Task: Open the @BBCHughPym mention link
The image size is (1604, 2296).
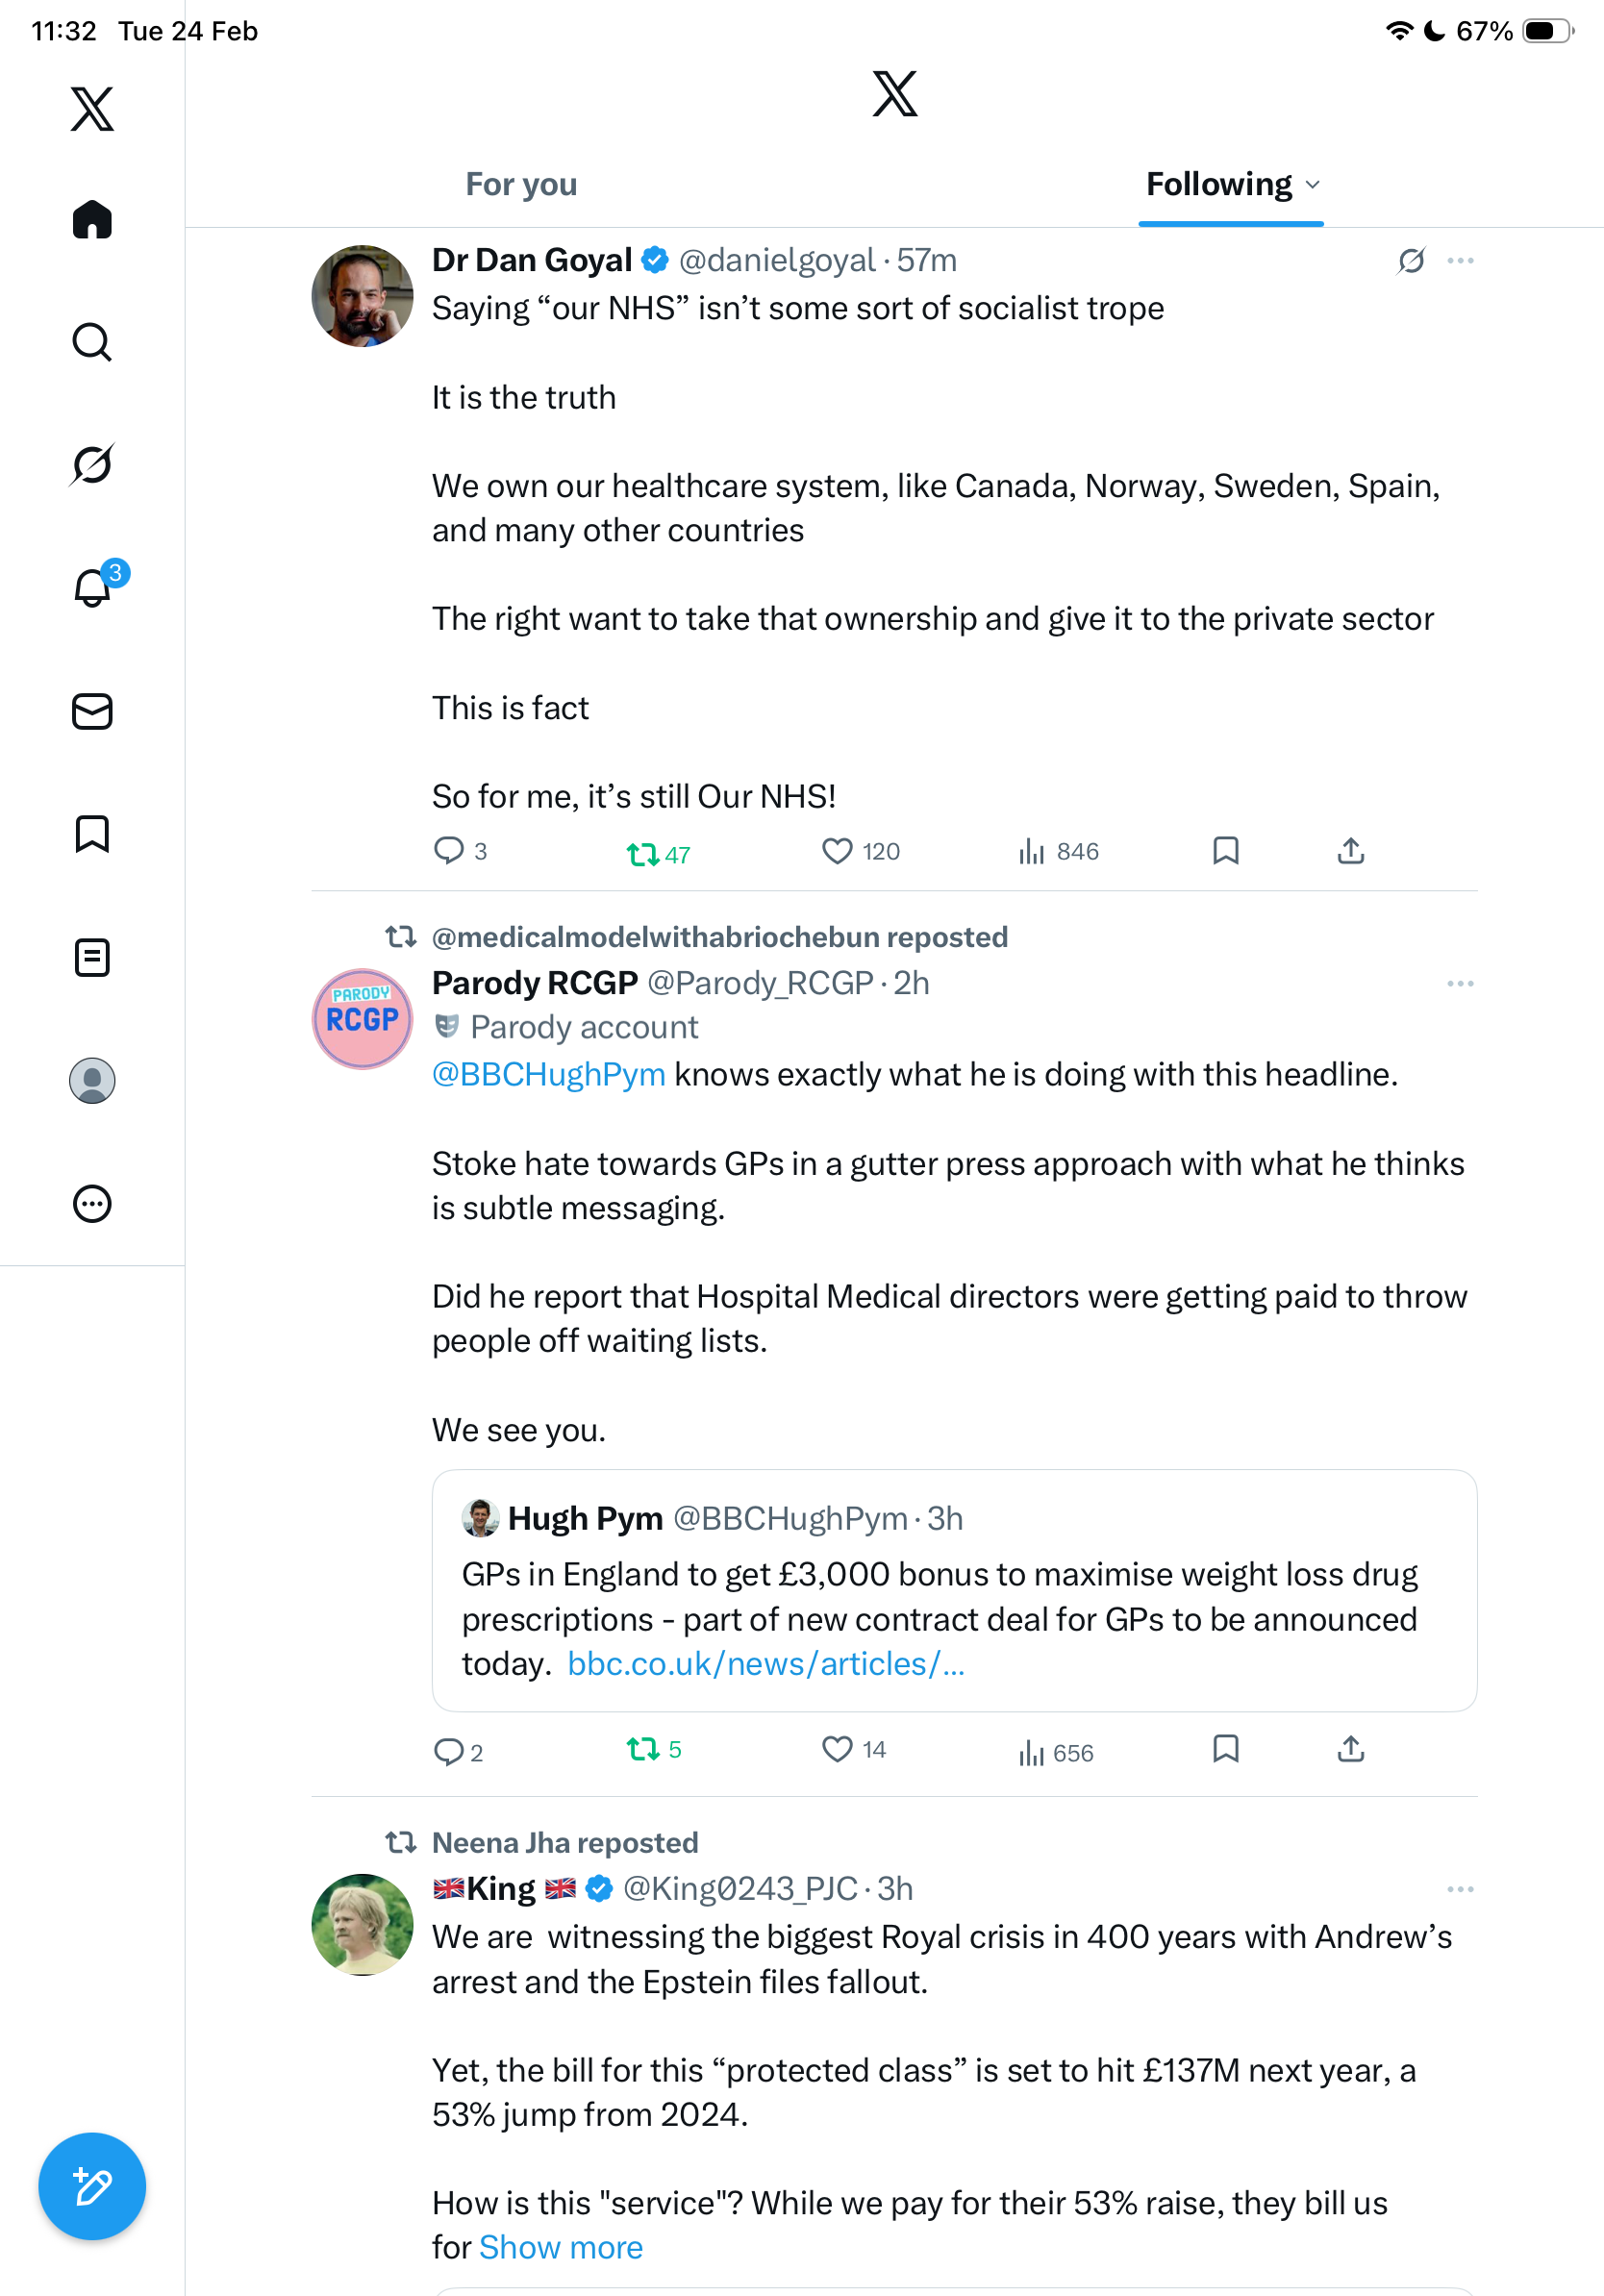Action: [548, 1074]
